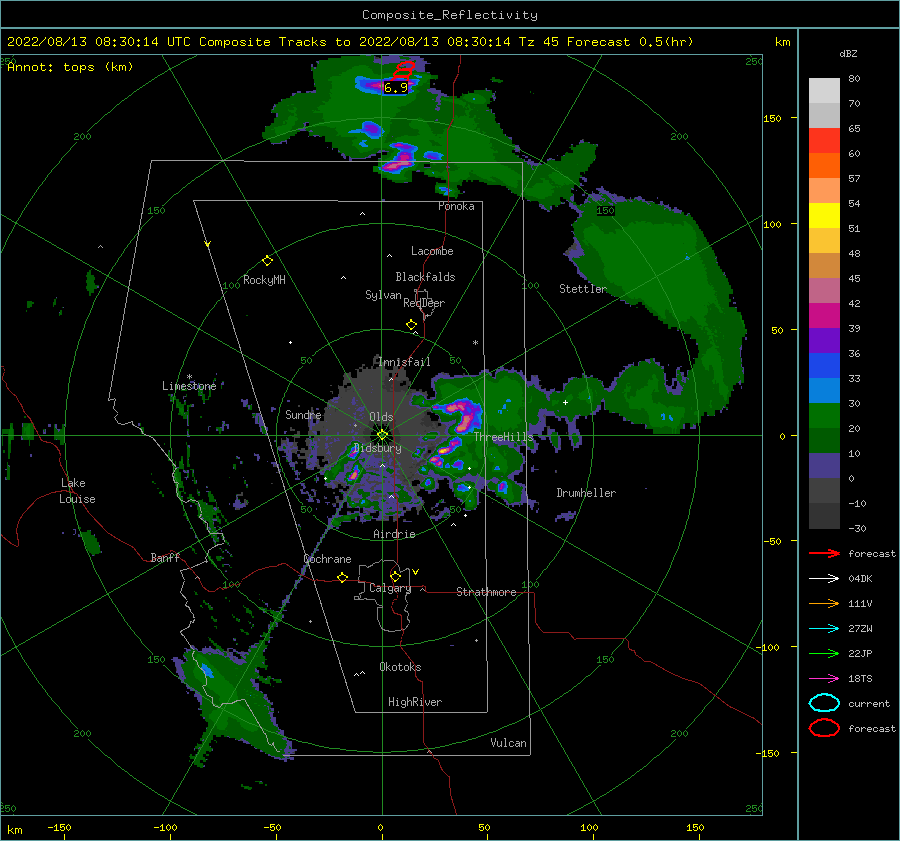
Task: Select the magenta 39 dBZ color swatch
Action: (x=824, y=315)
